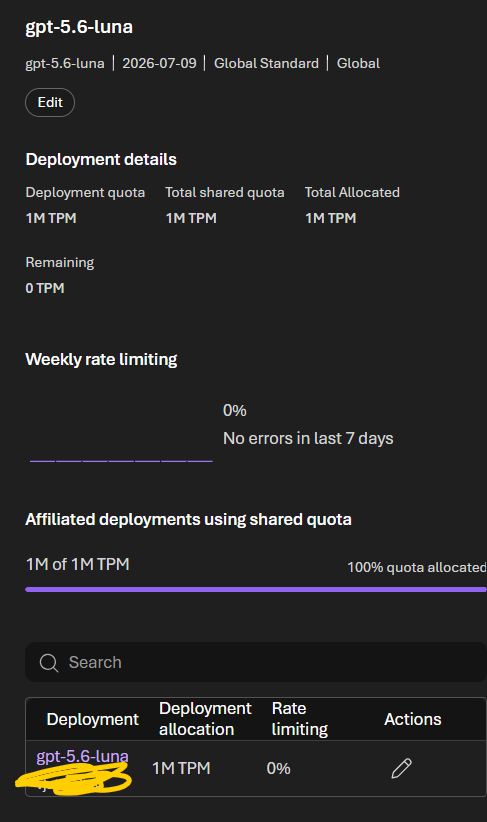Sort by the Rate limiting column header

coord(300,719)
